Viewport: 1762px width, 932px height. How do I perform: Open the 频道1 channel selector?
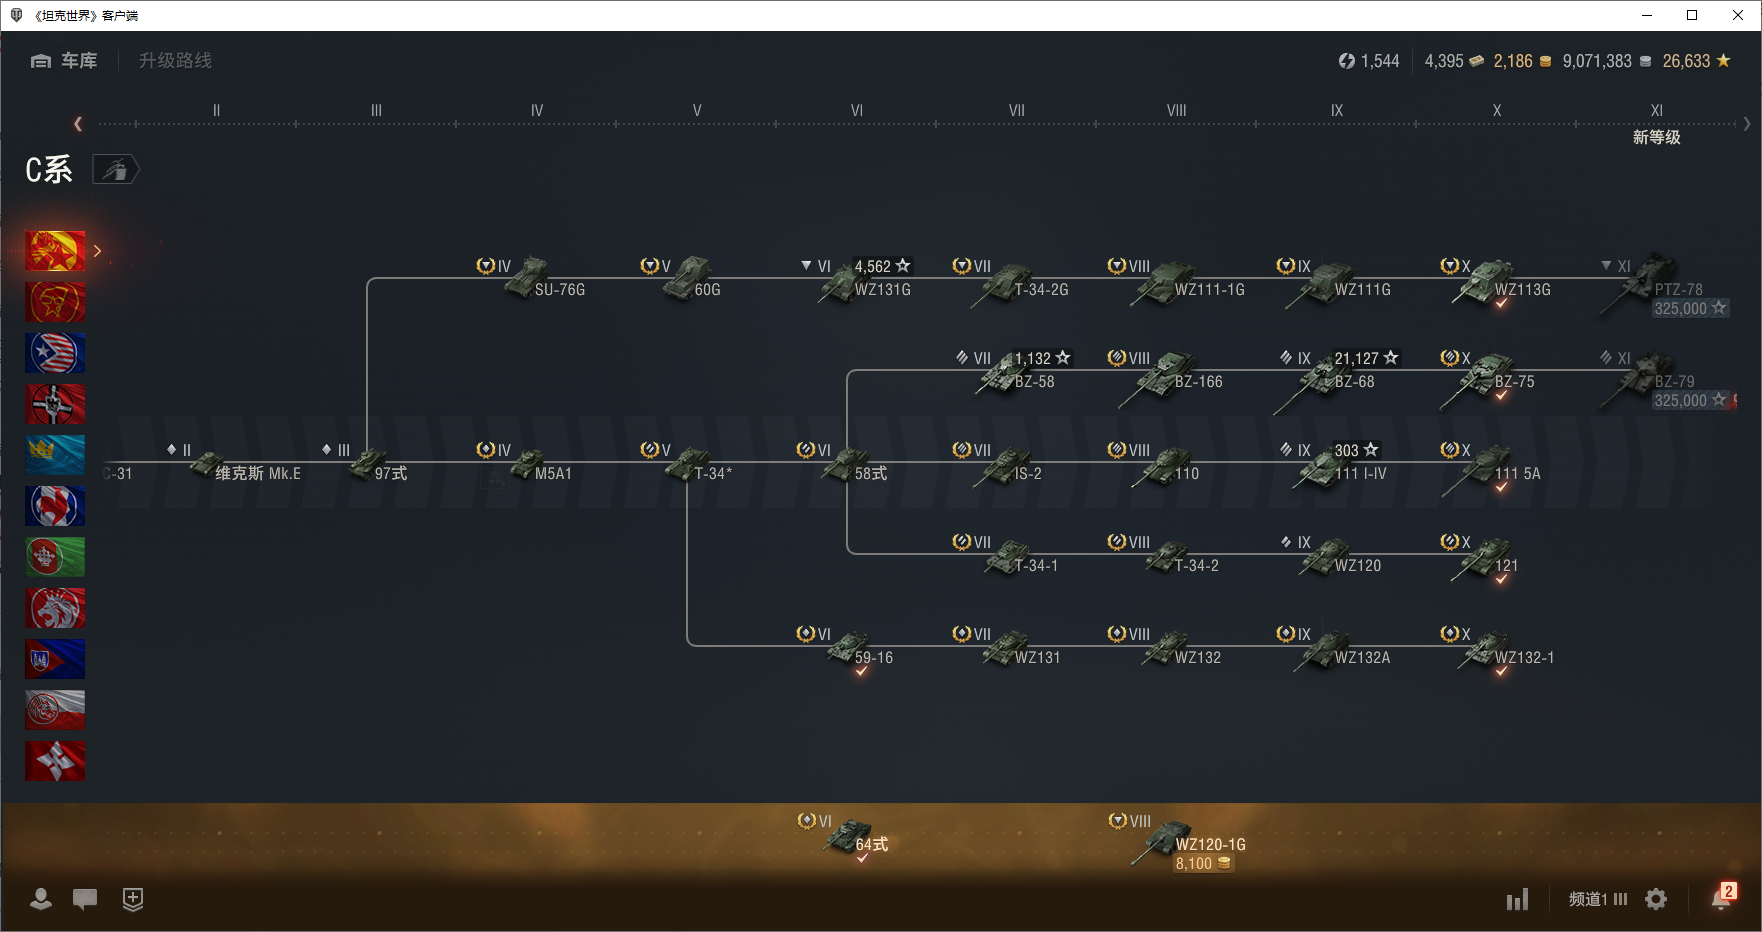tap(1597, 899)
